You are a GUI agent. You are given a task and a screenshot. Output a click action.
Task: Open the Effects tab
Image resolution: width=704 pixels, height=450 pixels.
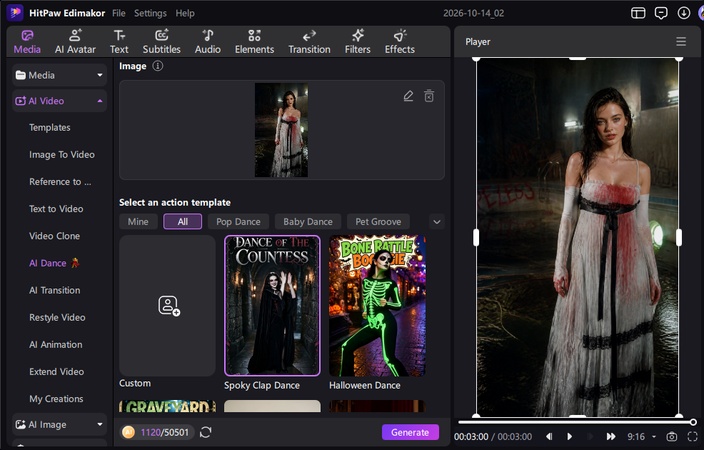[400, 42]
